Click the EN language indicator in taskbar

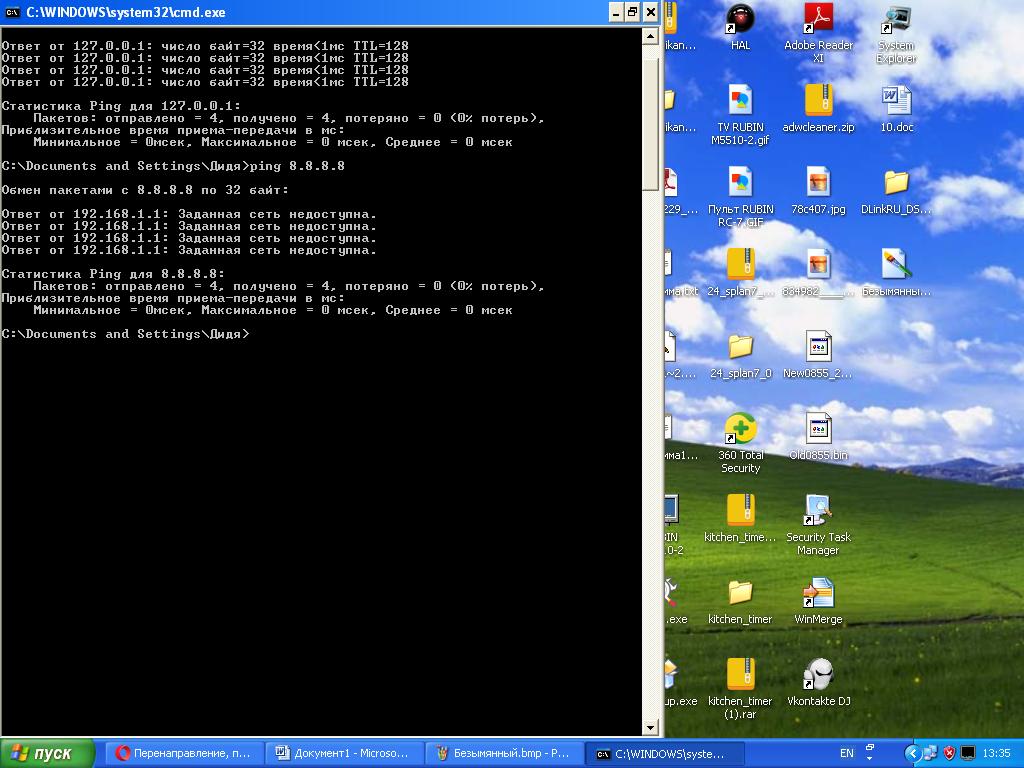(x=846, y=753)
